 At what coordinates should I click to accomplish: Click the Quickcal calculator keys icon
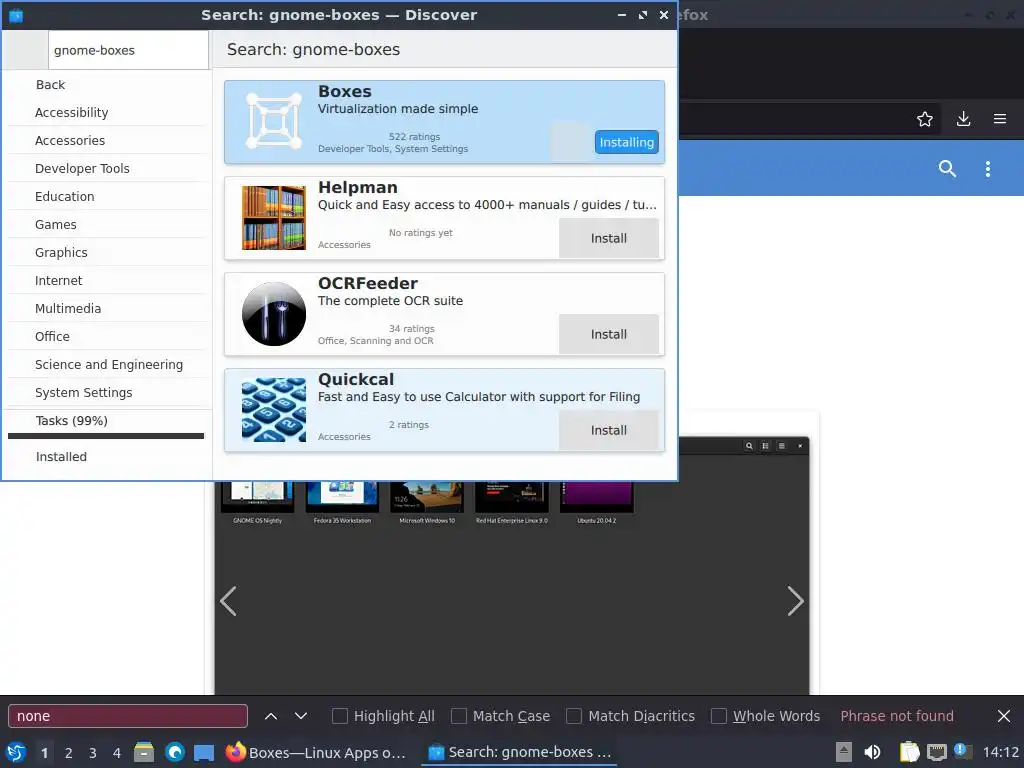point(274,409)
